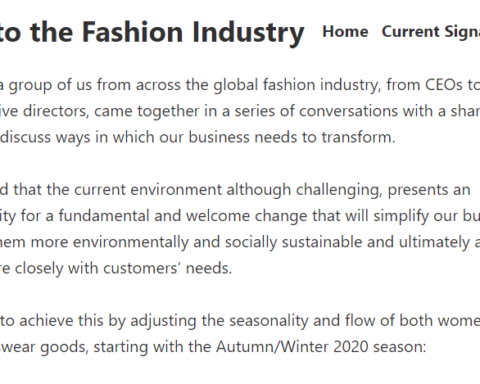480x384 pixels.
Task: Click the word 'Industry' in the header title
Action: pyautogui.click(x=248, y=33)
